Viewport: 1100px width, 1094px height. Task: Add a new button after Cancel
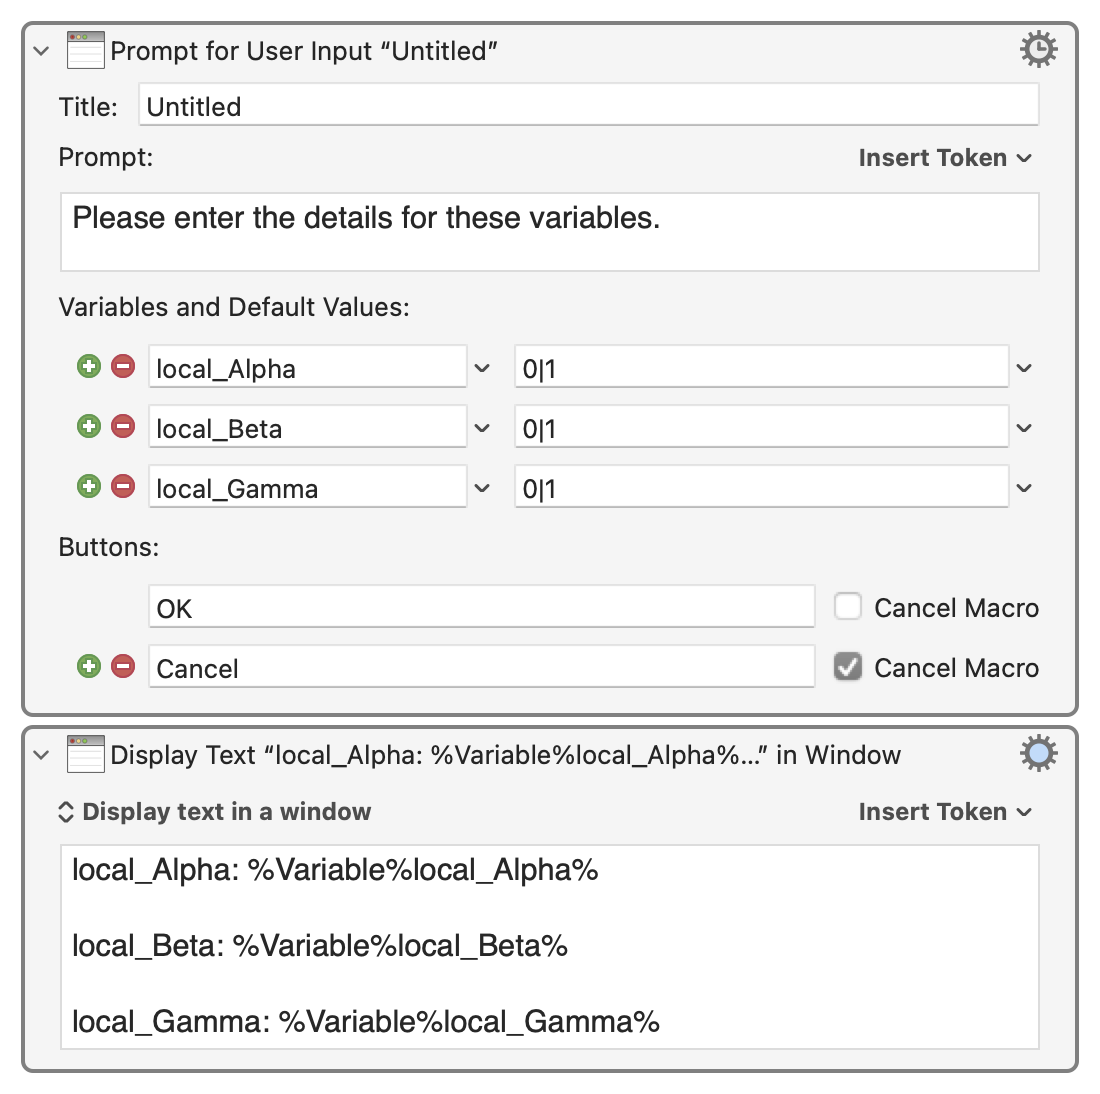pyautogui.click(x=89, y=667)
